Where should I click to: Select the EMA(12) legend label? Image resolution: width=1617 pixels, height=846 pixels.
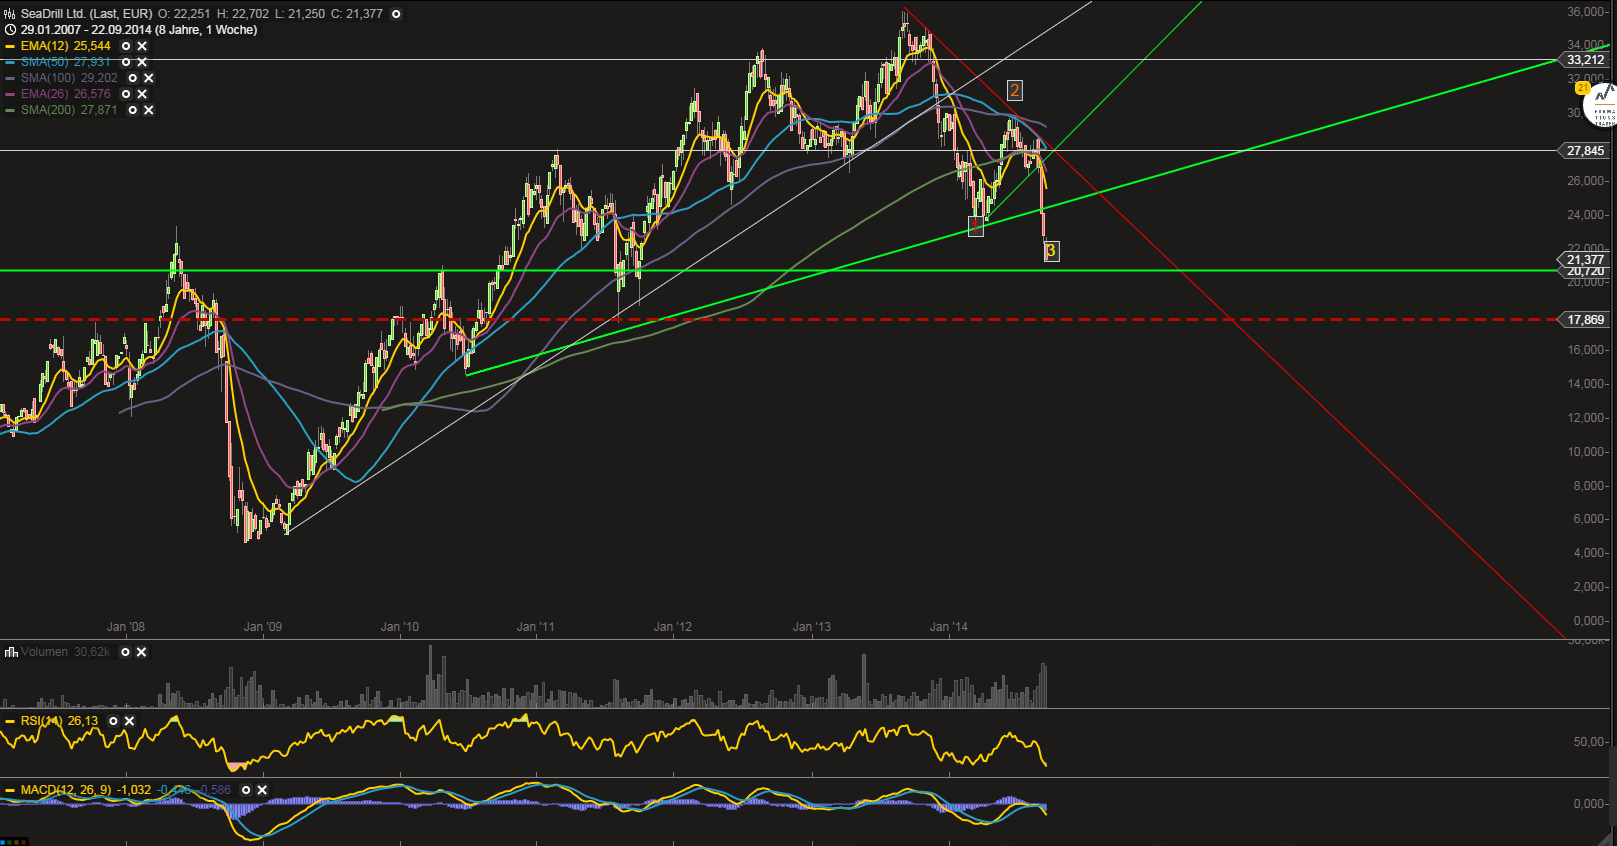(x=65, y=46)
